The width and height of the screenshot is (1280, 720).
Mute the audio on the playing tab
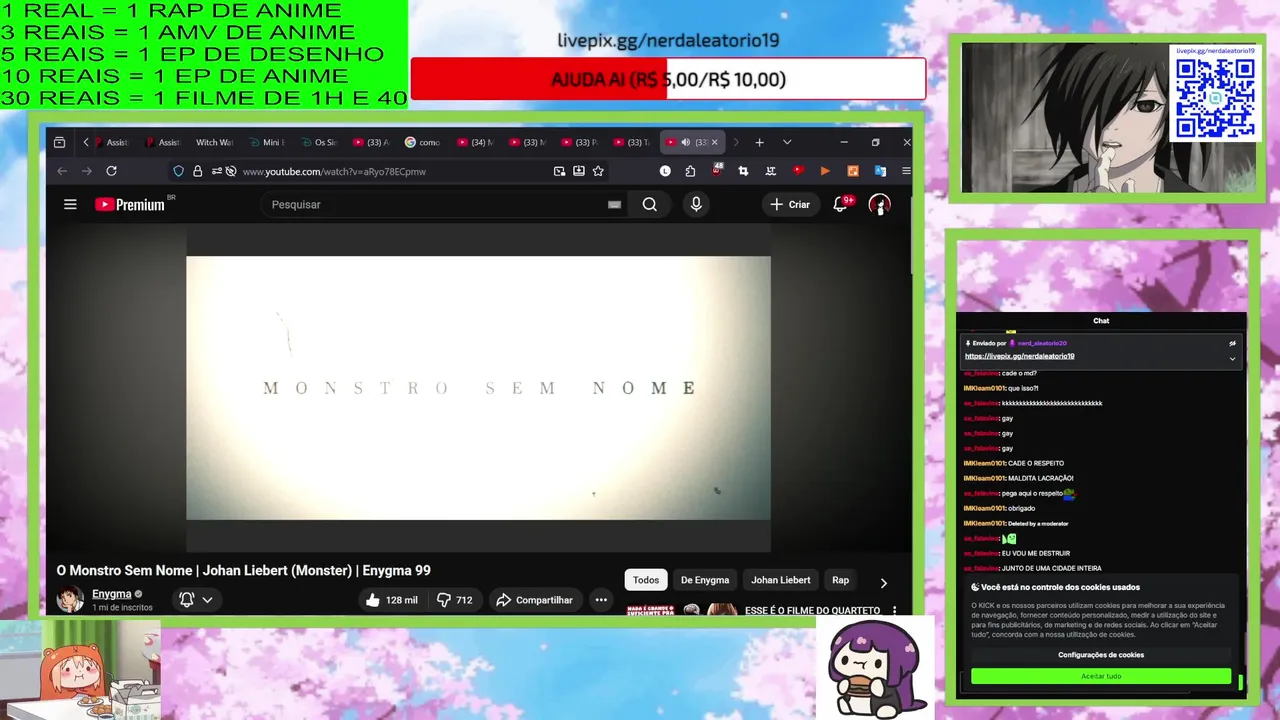tap(685, 142)
